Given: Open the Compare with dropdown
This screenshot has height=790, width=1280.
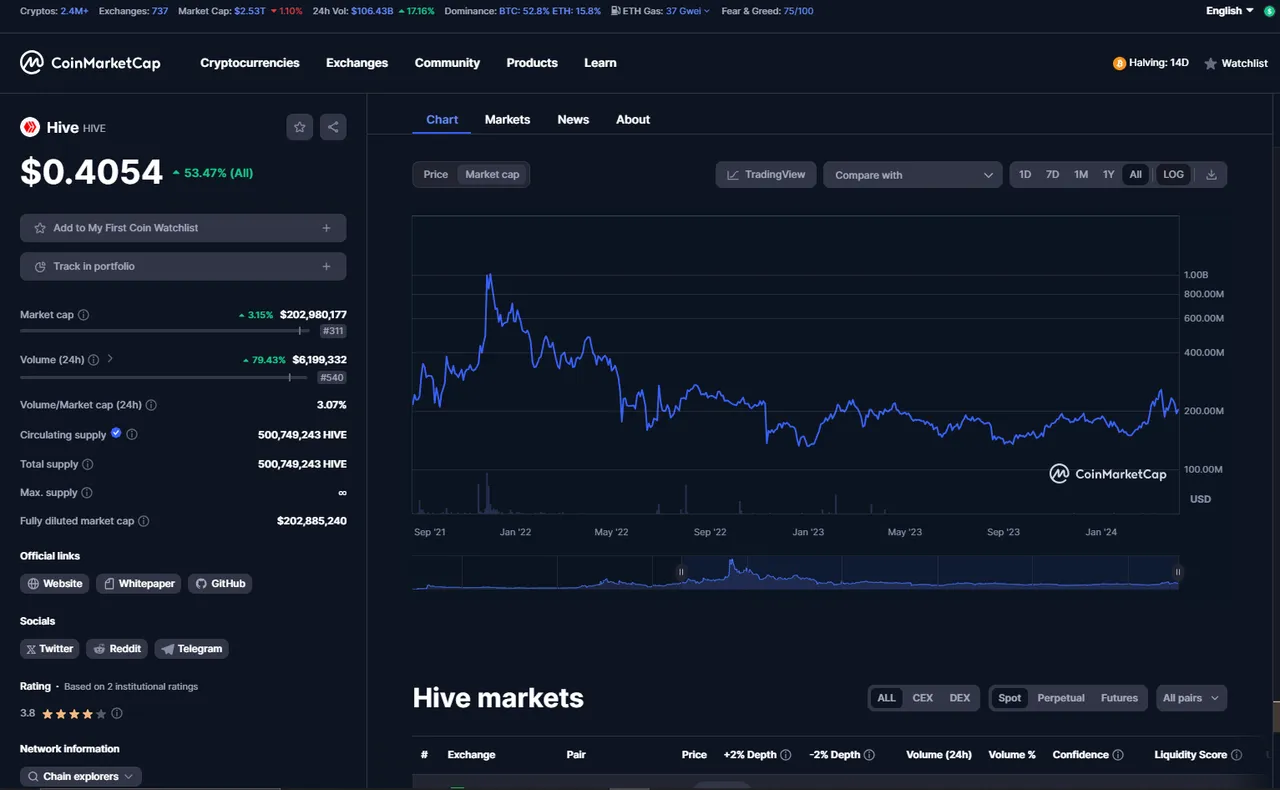Looking at the screenshot, I should tap(912, 175).
